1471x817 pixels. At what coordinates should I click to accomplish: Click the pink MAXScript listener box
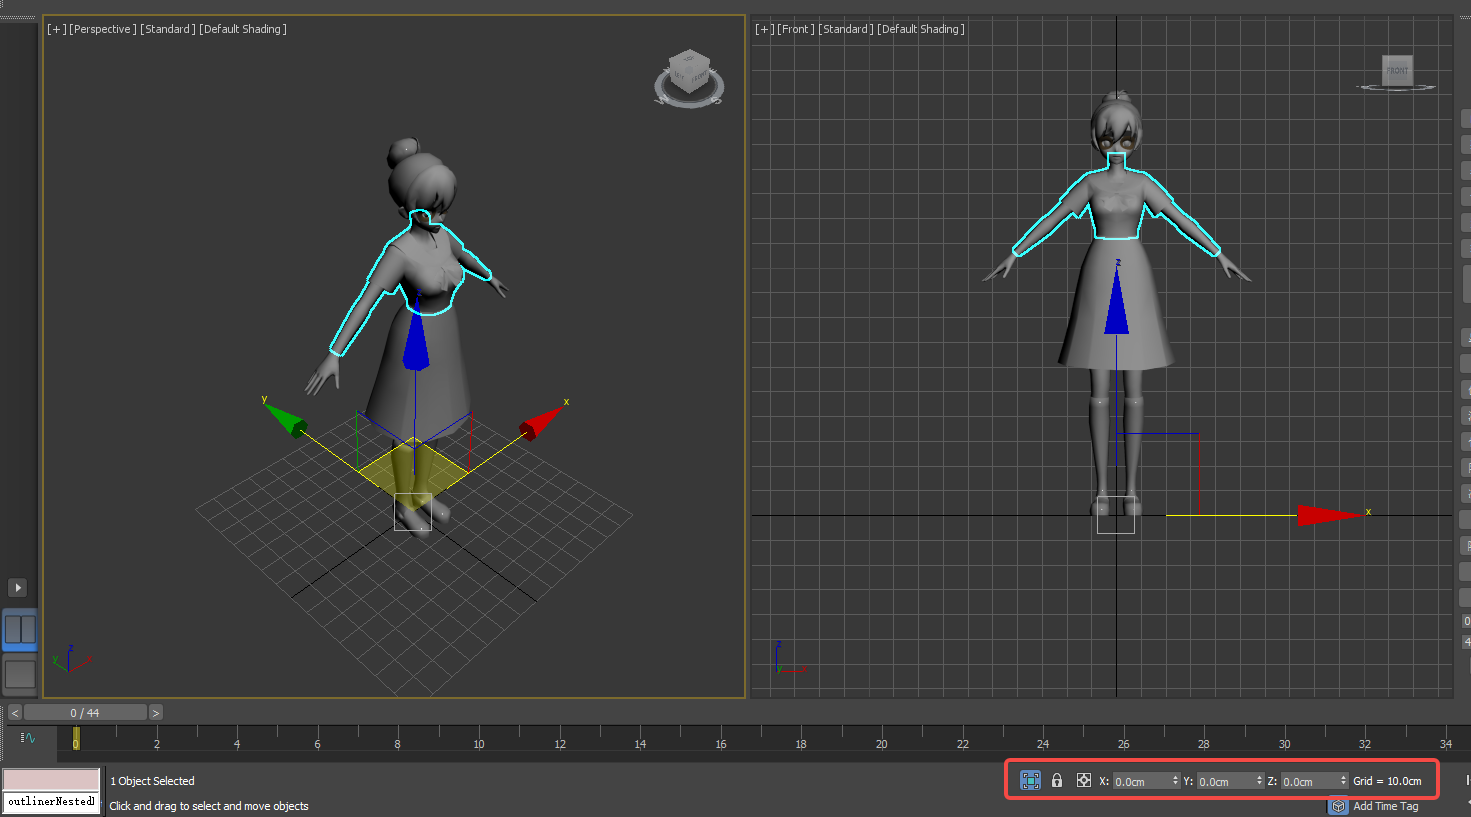coord(51,780)
